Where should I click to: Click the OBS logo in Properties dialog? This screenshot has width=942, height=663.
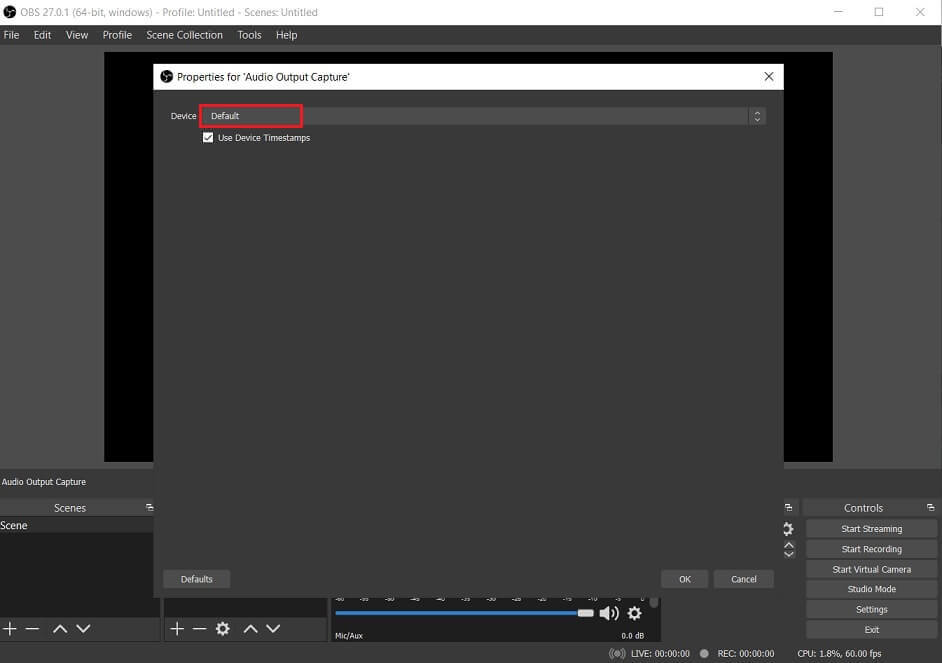pos(166,76)
